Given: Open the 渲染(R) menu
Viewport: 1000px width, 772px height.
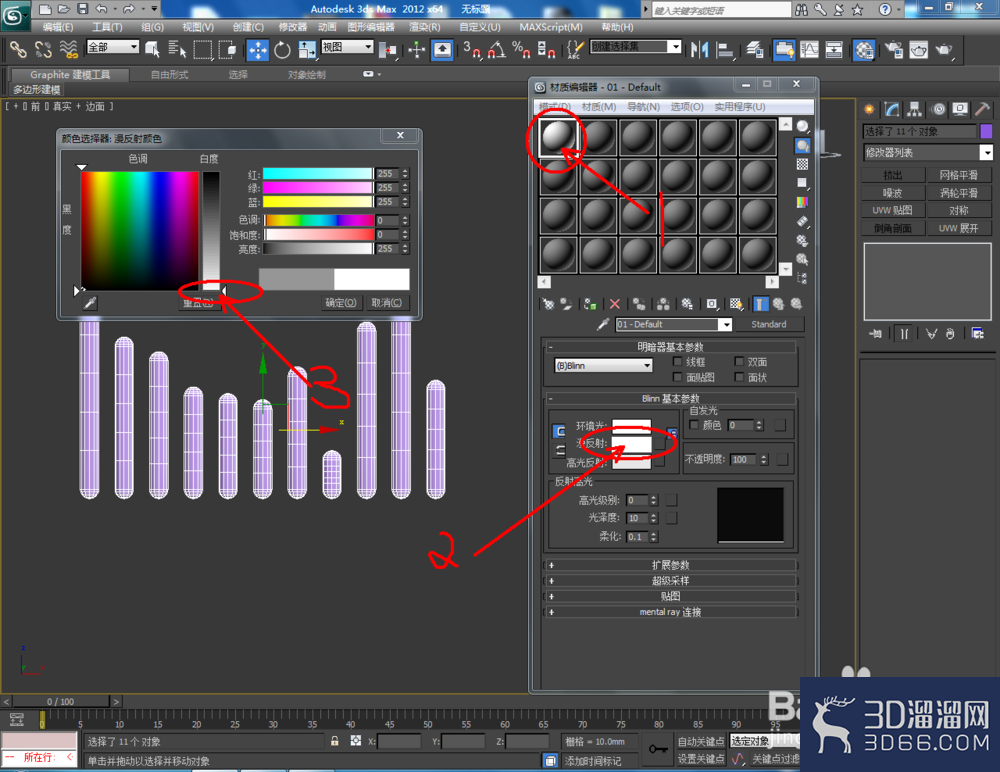Looking at the screenshot, I should (x=424, y=27).
